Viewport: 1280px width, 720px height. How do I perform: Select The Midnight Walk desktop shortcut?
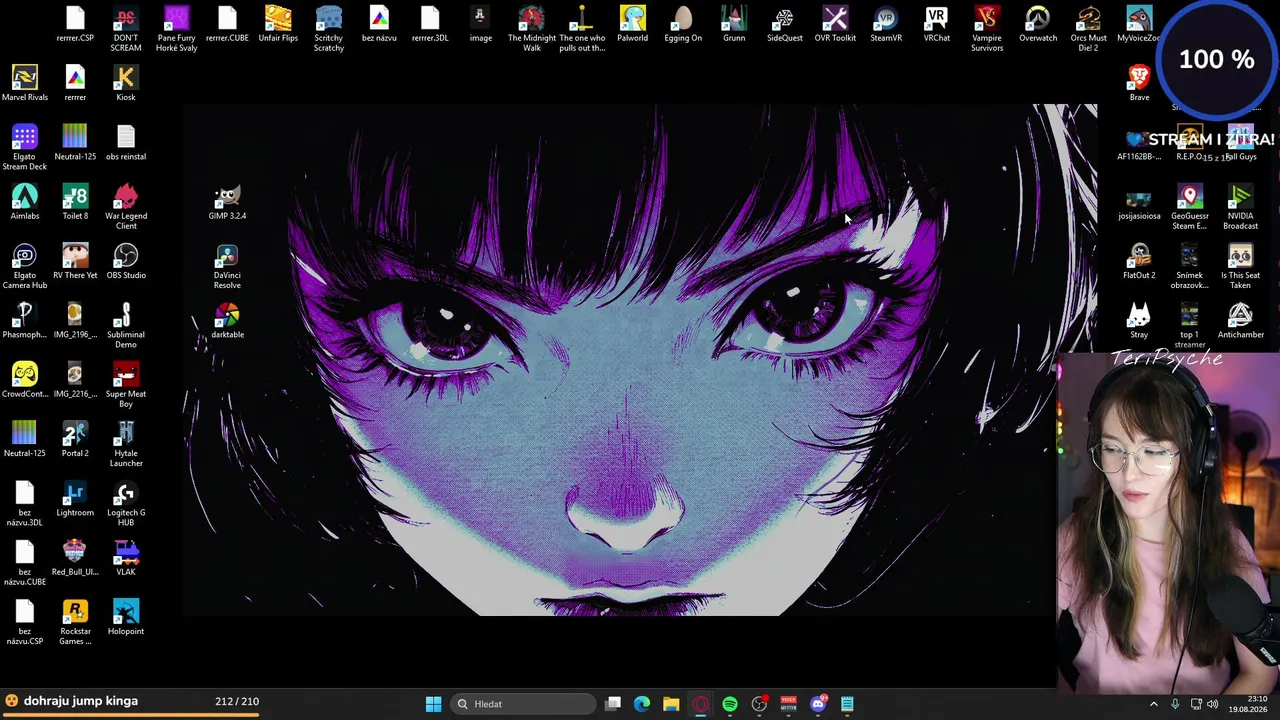point(531,29)
